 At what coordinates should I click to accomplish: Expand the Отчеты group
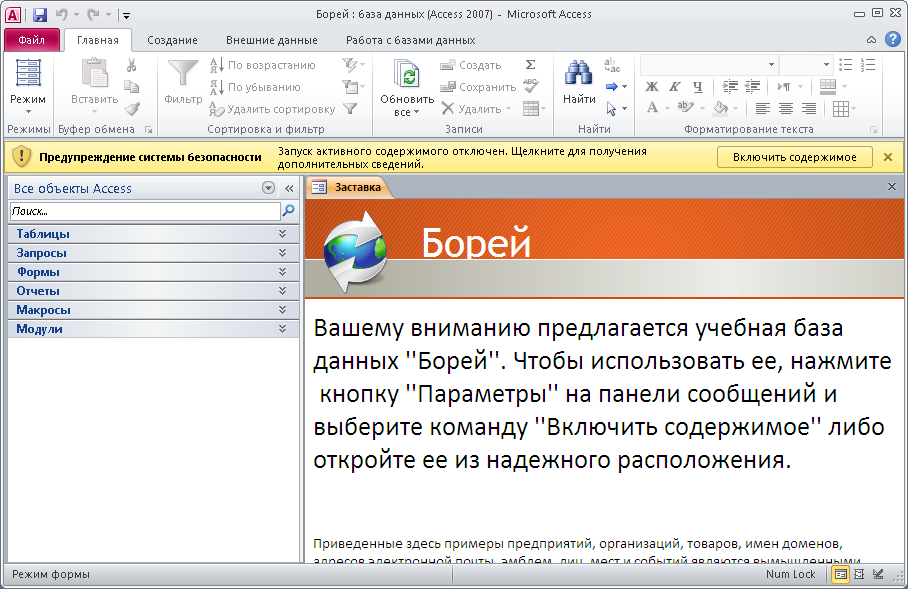point(153,291)
